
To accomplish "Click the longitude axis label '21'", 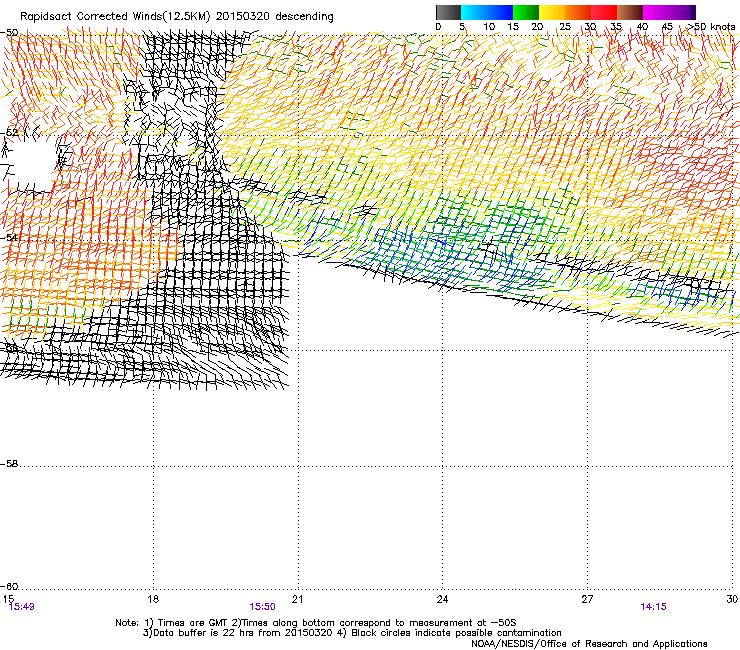I will [297, 599].
